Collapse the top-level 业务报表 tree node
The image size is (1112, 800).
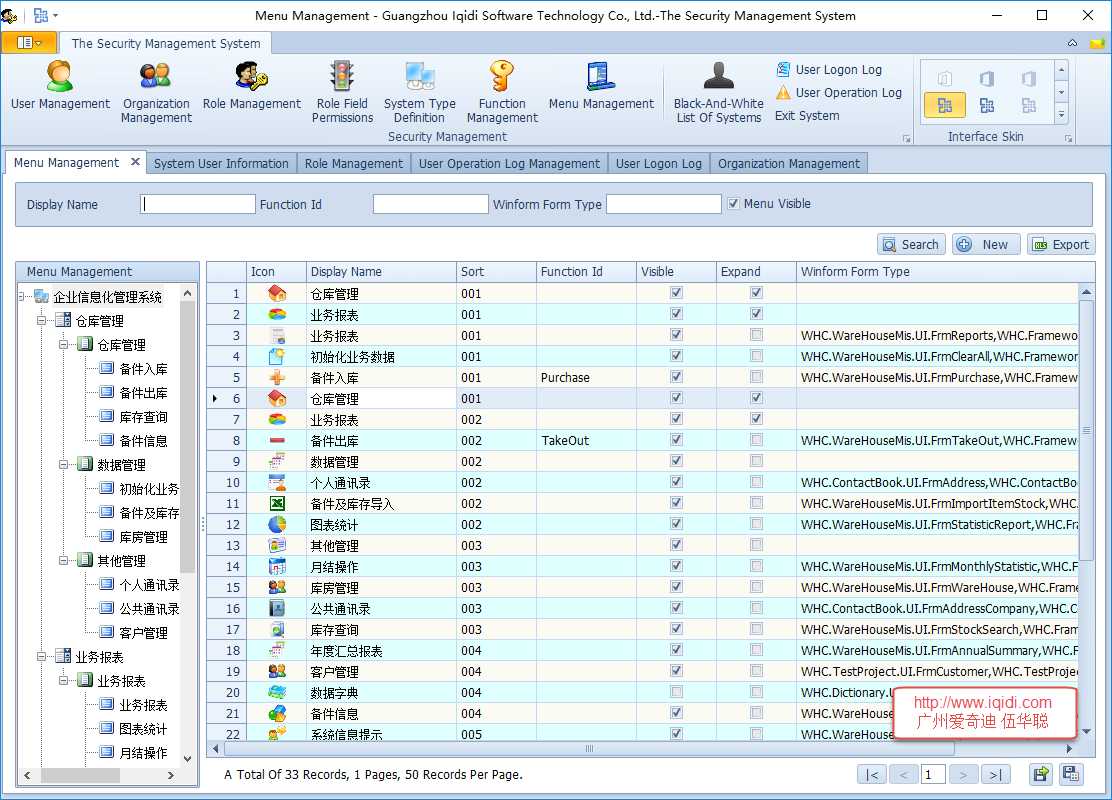pyautogui.click(x=43, y=657)
